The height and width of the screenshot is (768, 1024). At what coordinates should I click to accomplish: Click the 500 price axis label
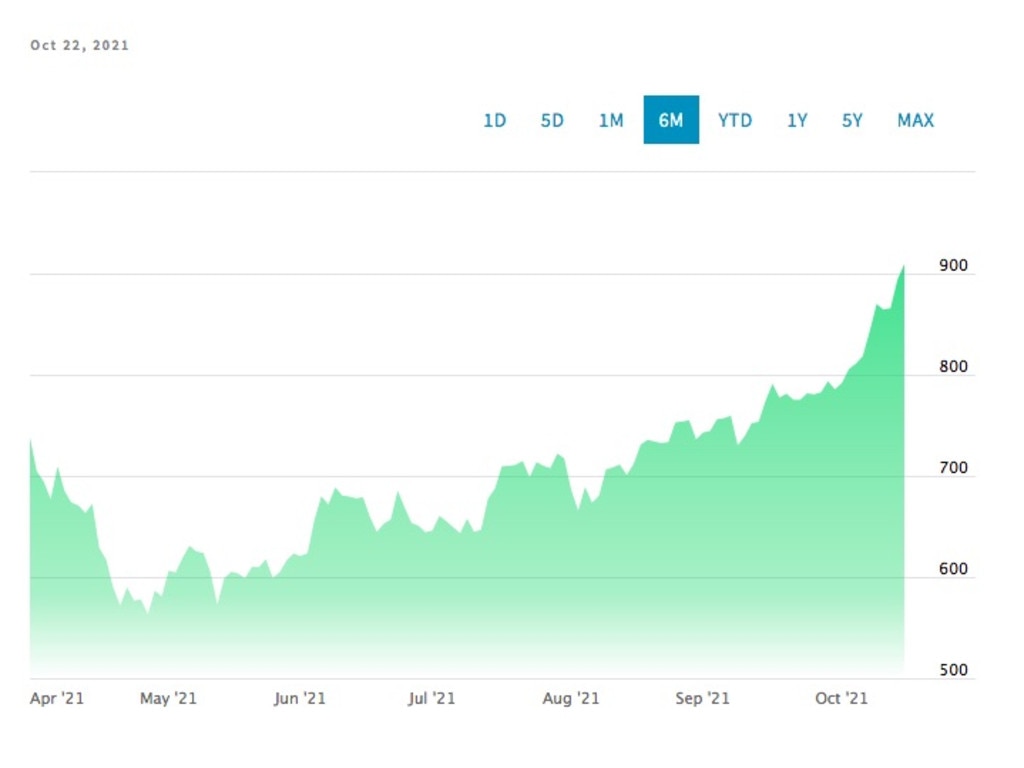pos(953,670)
